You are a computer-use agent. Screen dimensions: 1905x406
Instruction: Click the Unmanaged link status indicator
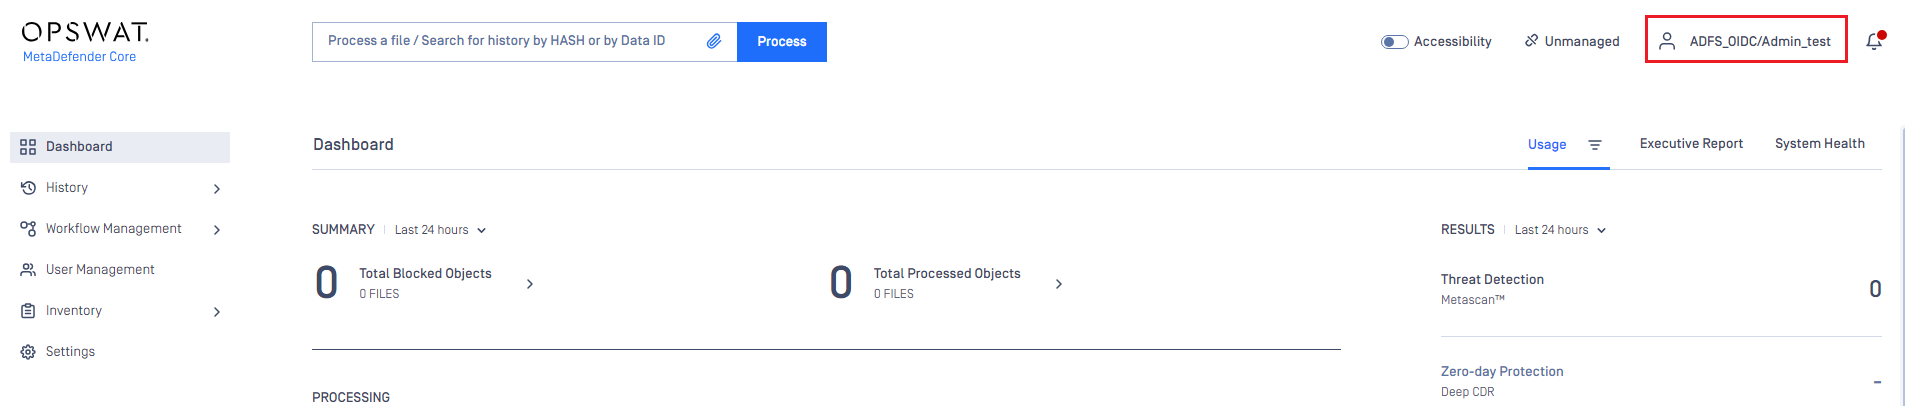point(1571,41)
